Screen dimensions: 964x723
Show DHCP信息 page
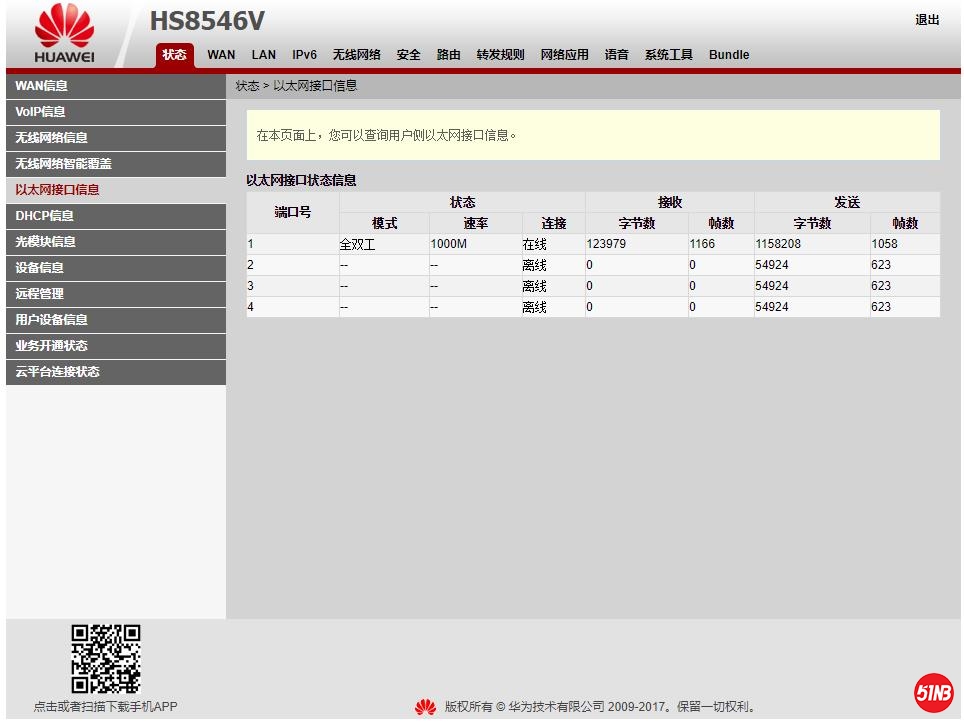pyautogui.click(x=44, y=216)
